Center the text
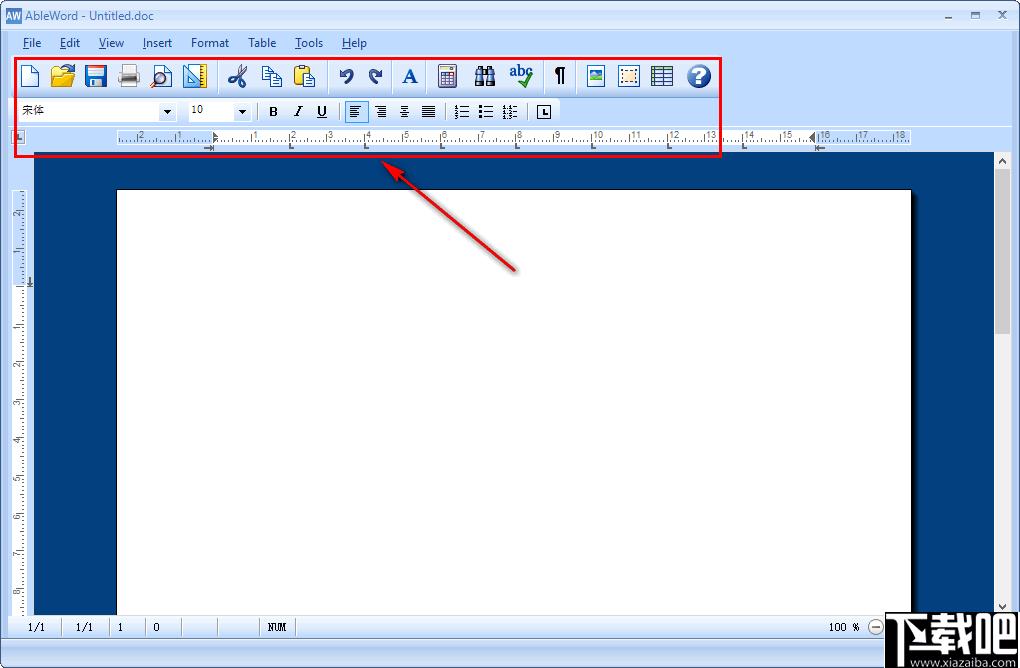1020x668 pixels. pyautogui.click(x=404, y=112)
